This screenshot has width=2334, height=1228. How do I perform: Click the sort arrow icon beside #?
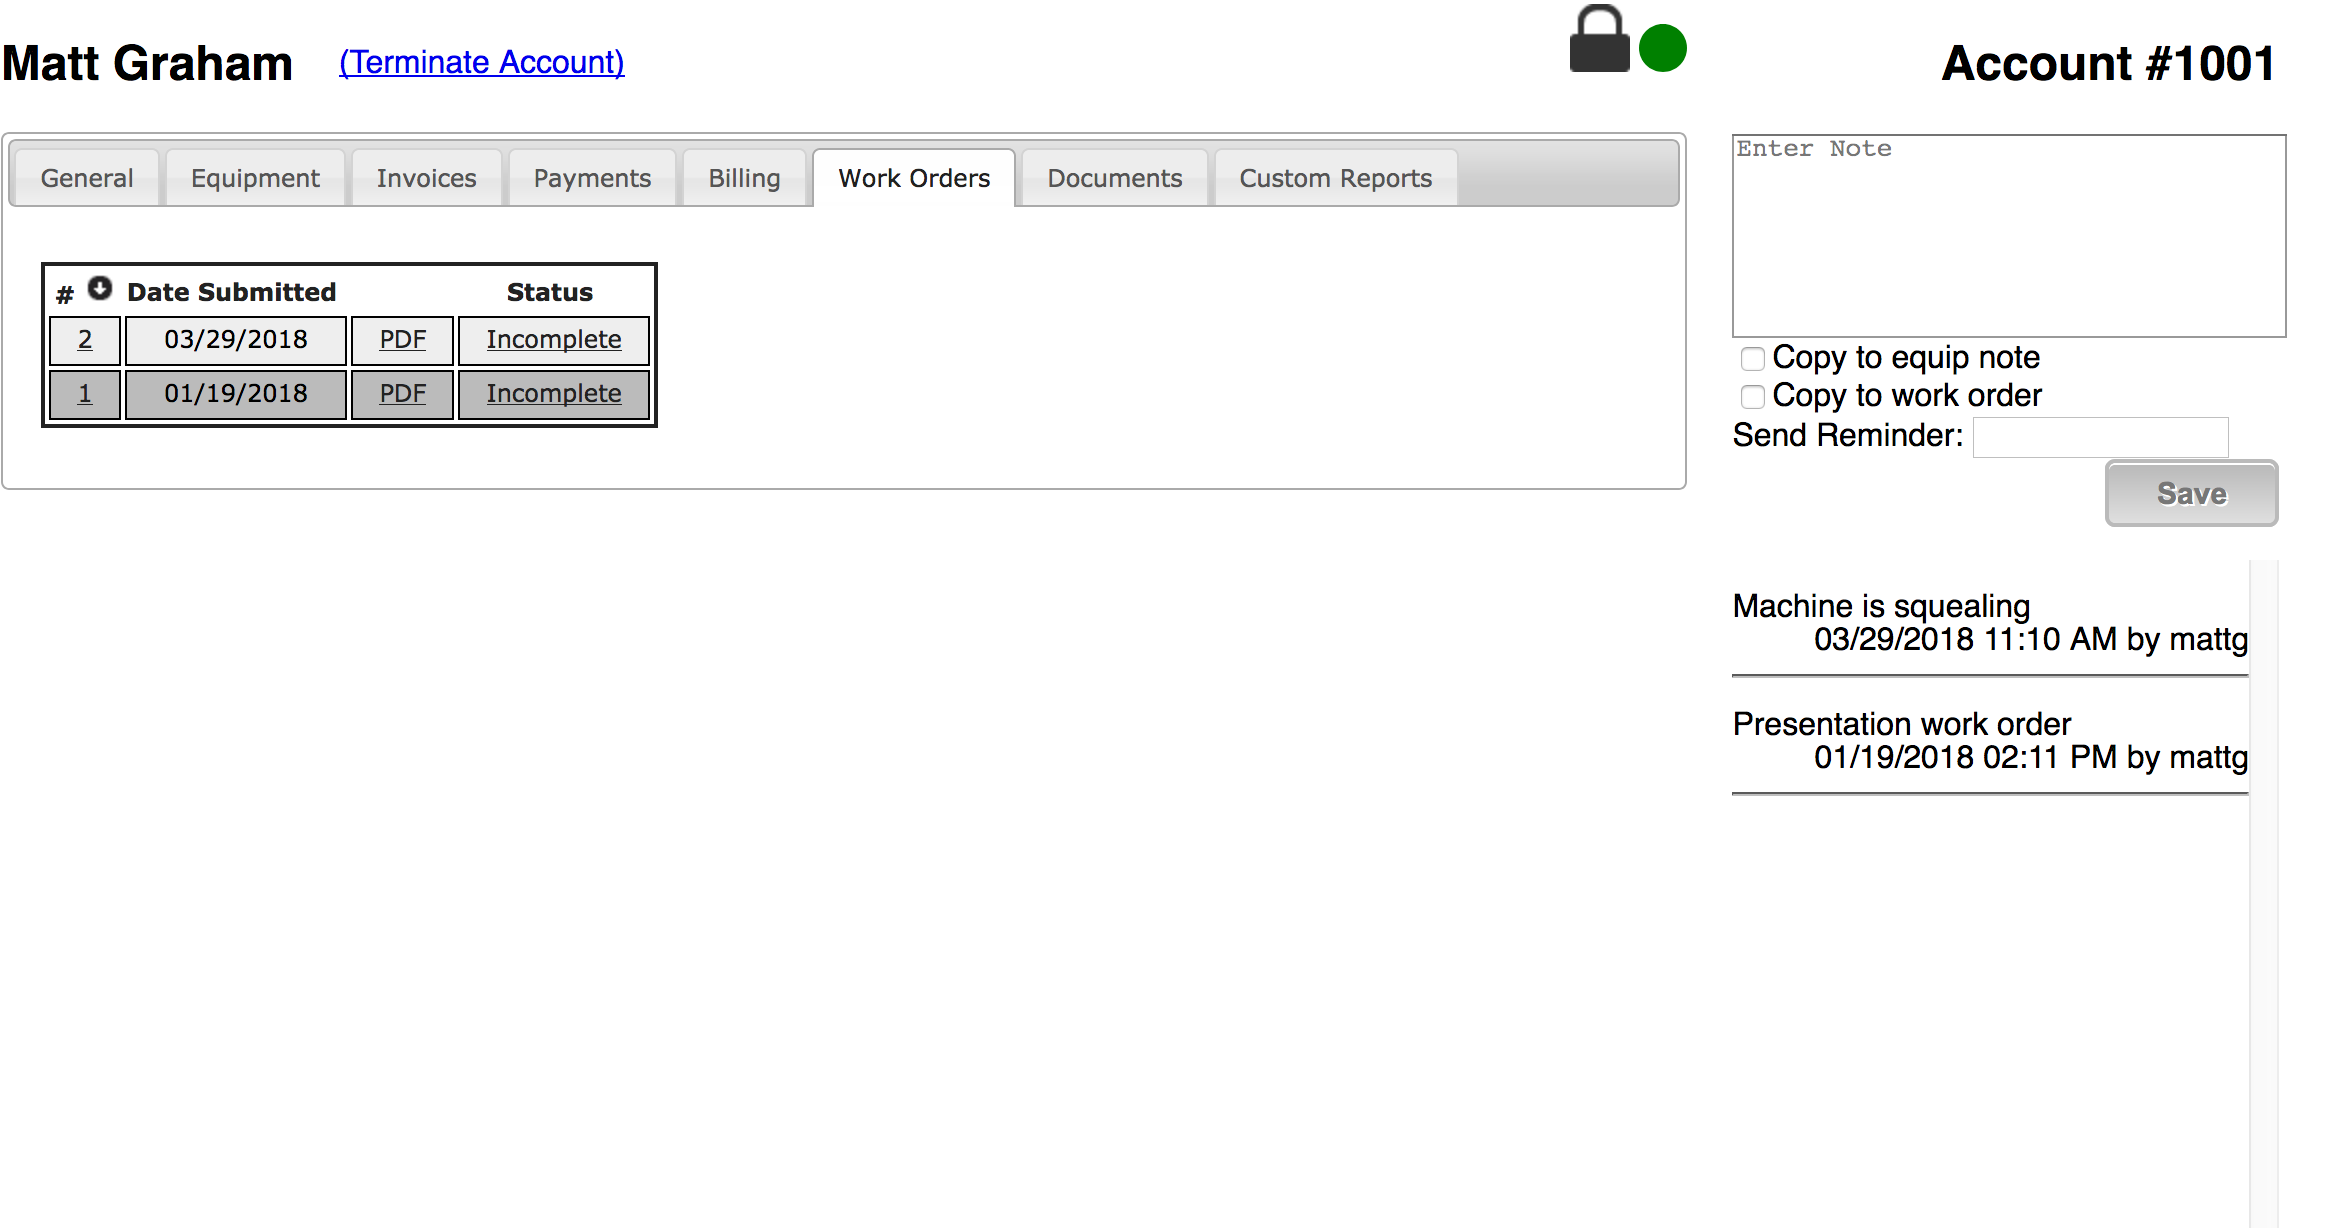[x=100, y=289]
